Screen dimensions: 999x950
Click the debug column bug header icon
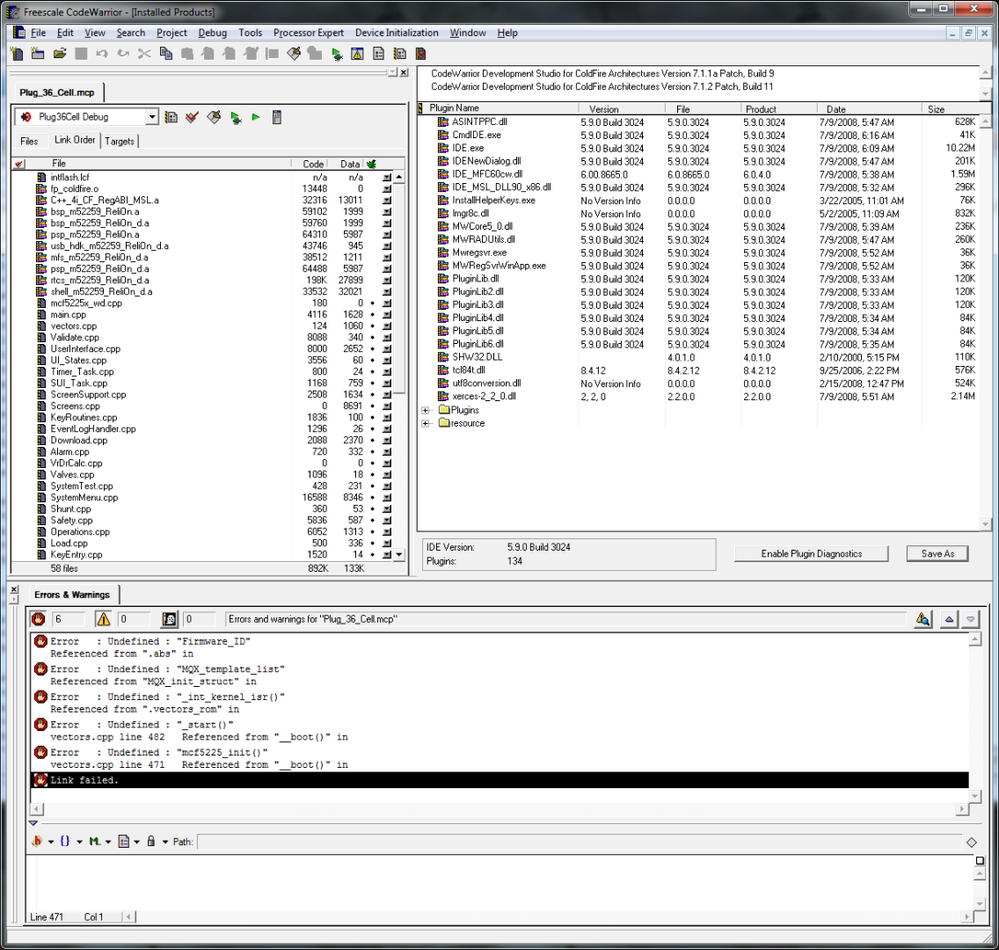pyautogui.click(x=371, y=164)
